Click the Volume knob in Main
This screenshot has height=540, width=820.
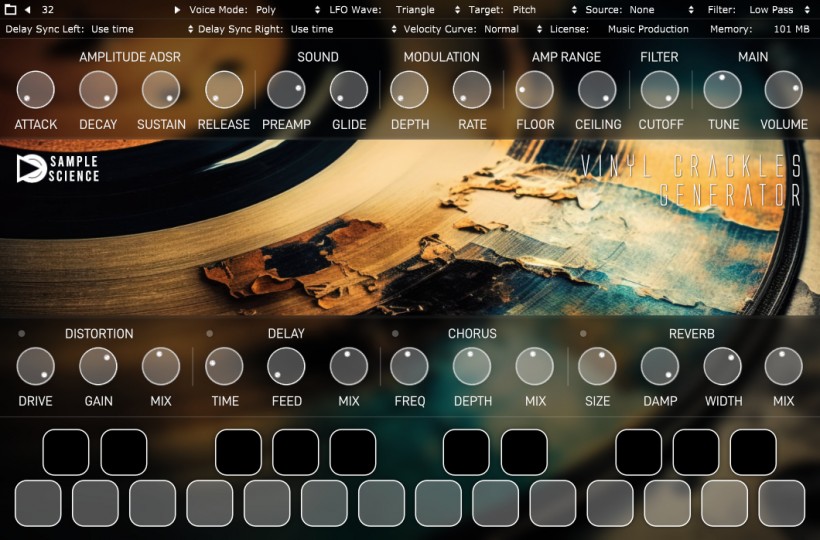click(784, 90)
